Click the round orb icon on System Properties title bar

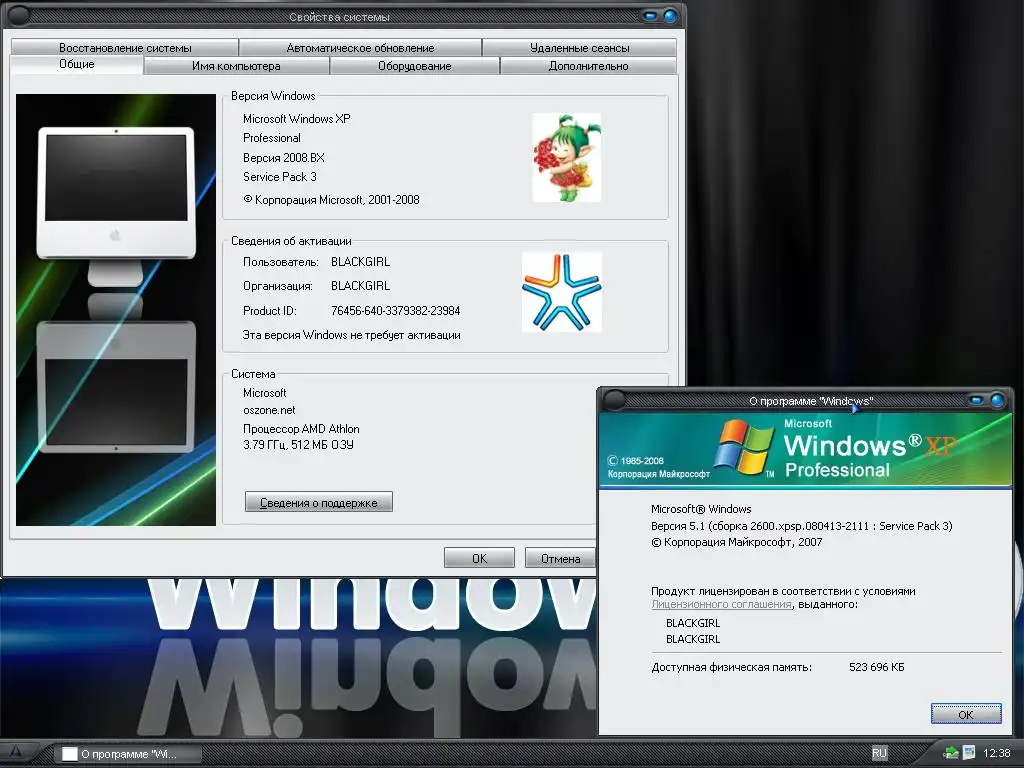[18, 16]
